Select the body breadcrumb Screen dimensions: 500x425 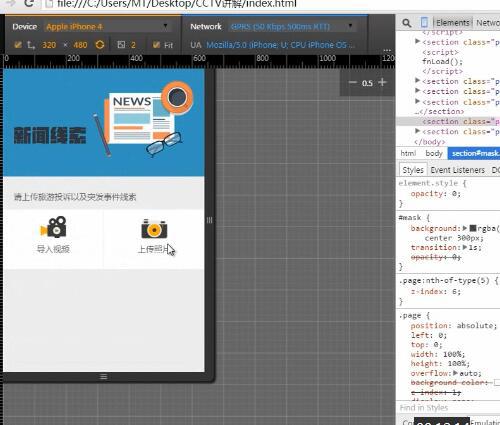(x=434, y=153)
